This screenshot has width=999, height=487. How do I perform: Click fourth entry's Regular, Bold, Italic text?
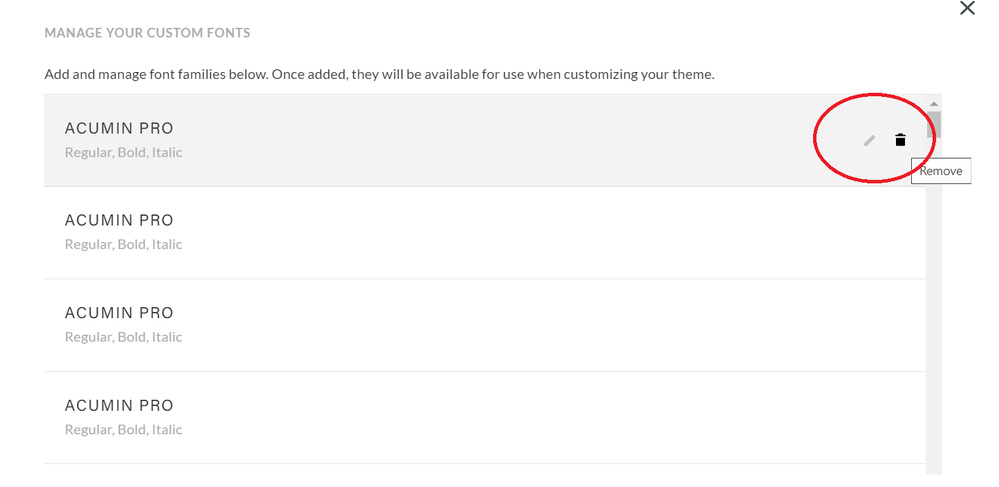pyautogui.click(x=123, y=430)
